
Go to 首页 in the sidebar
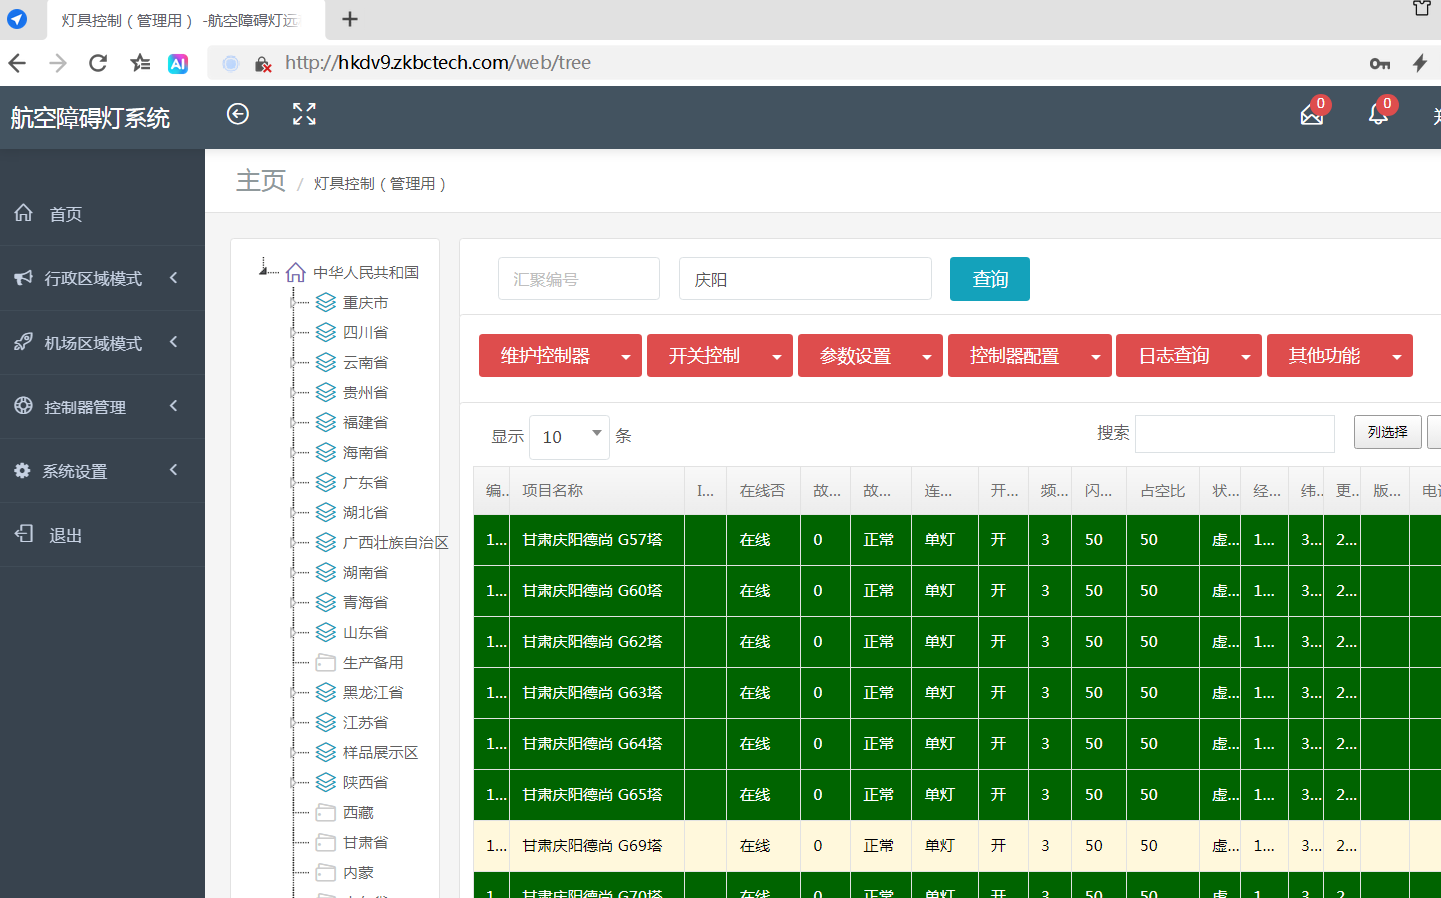point(66,214)
